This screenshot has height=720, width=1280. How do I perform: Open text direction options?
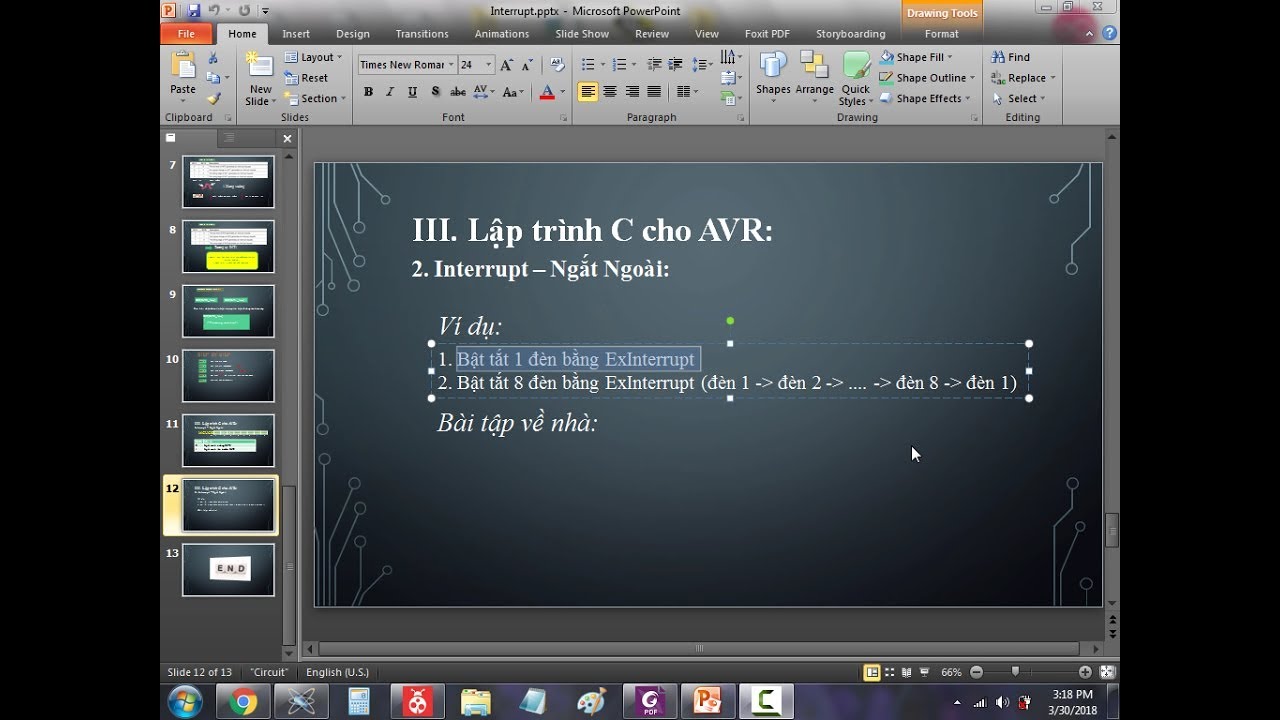(x=731, y=57)
